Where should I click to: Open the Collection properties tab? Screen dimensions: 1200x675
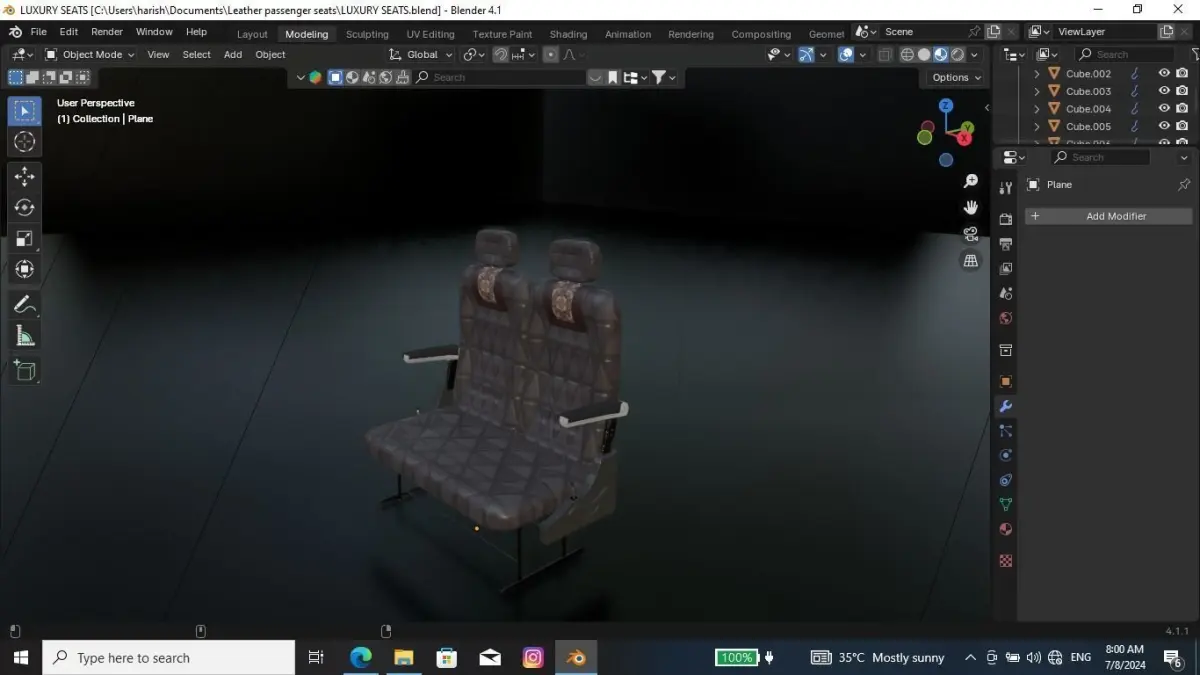click(1006, 350)
